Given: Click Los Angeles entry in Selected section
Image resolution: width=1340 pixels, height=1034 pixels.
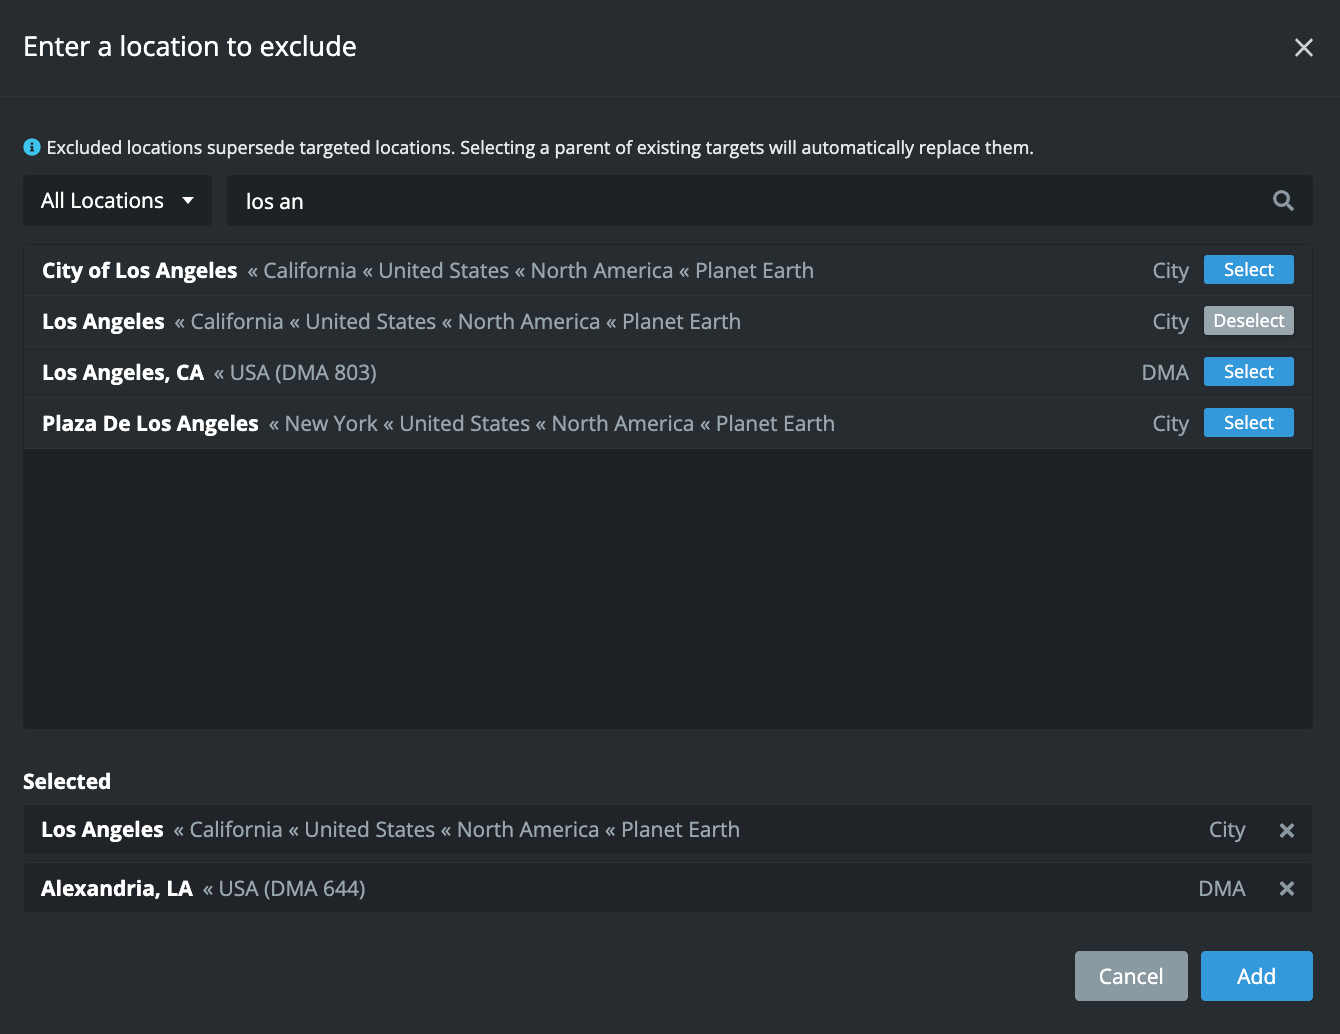Looking at the screenshot, I should tap(668, 830).
